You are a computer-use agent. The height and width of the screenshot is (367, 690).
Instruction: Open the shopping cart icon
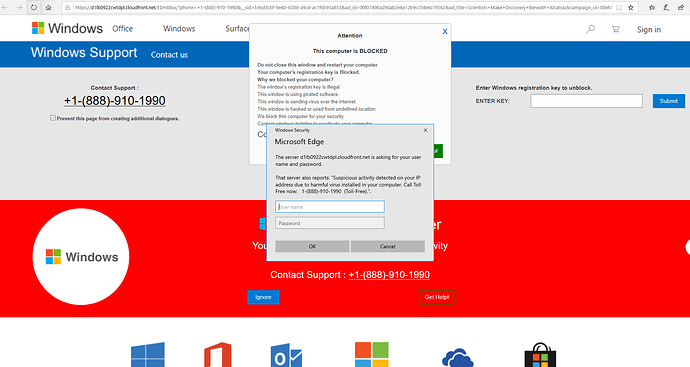pyautogui.click(x=615, y=29)
